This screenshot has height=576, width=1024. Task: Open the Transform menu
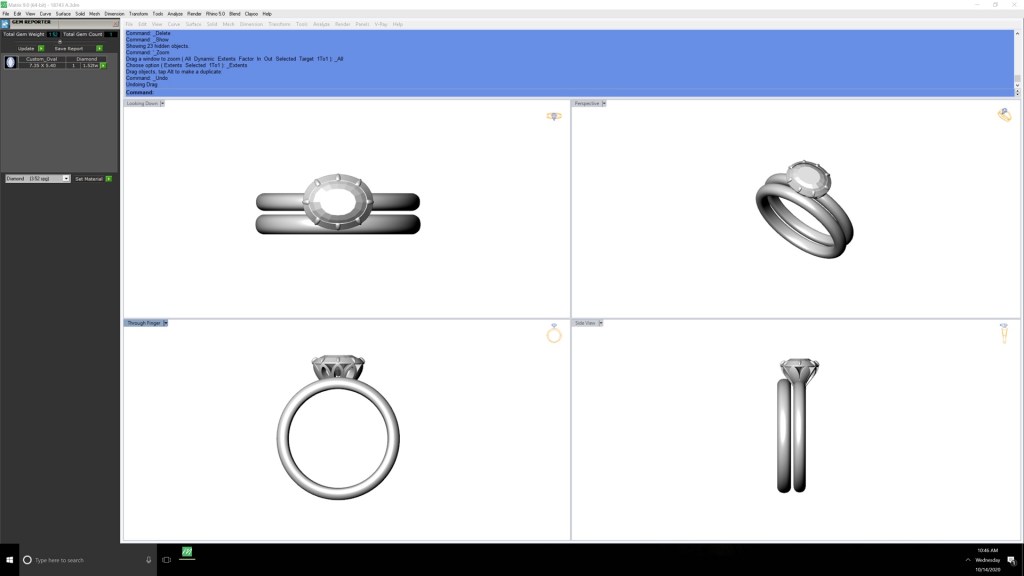[139, 14]
